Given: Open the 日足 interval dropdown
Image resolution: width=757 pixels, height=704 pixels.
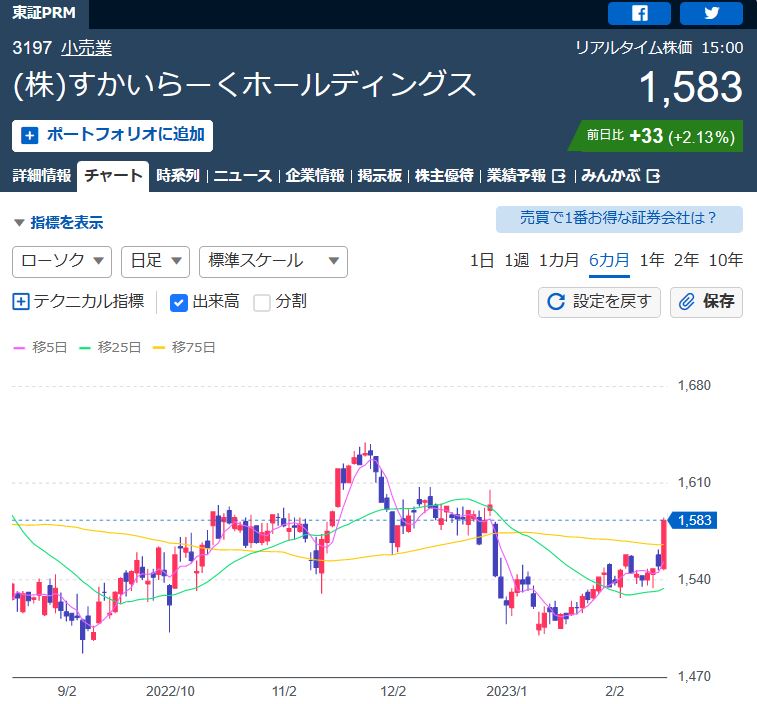Looking at the screenshot, I should click(155, 262).
